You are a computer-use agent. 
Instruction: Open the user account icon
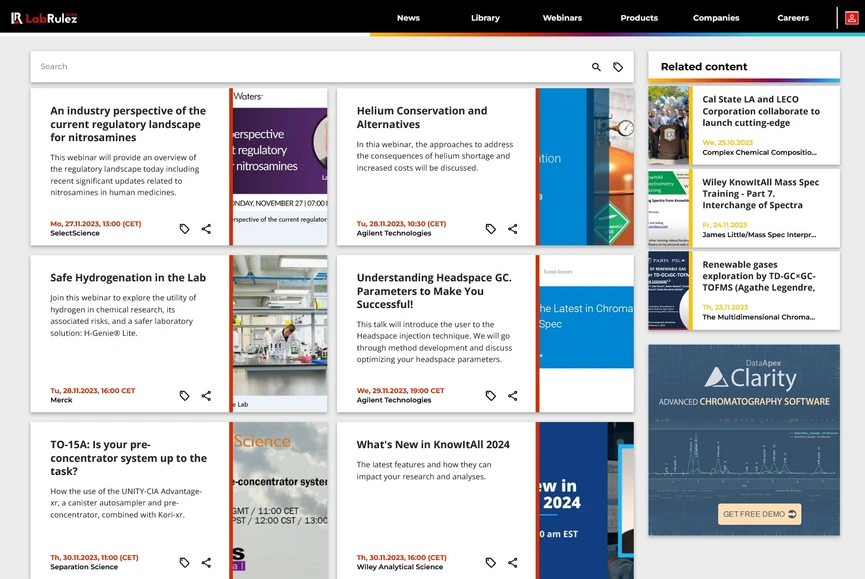coord(851,18)
